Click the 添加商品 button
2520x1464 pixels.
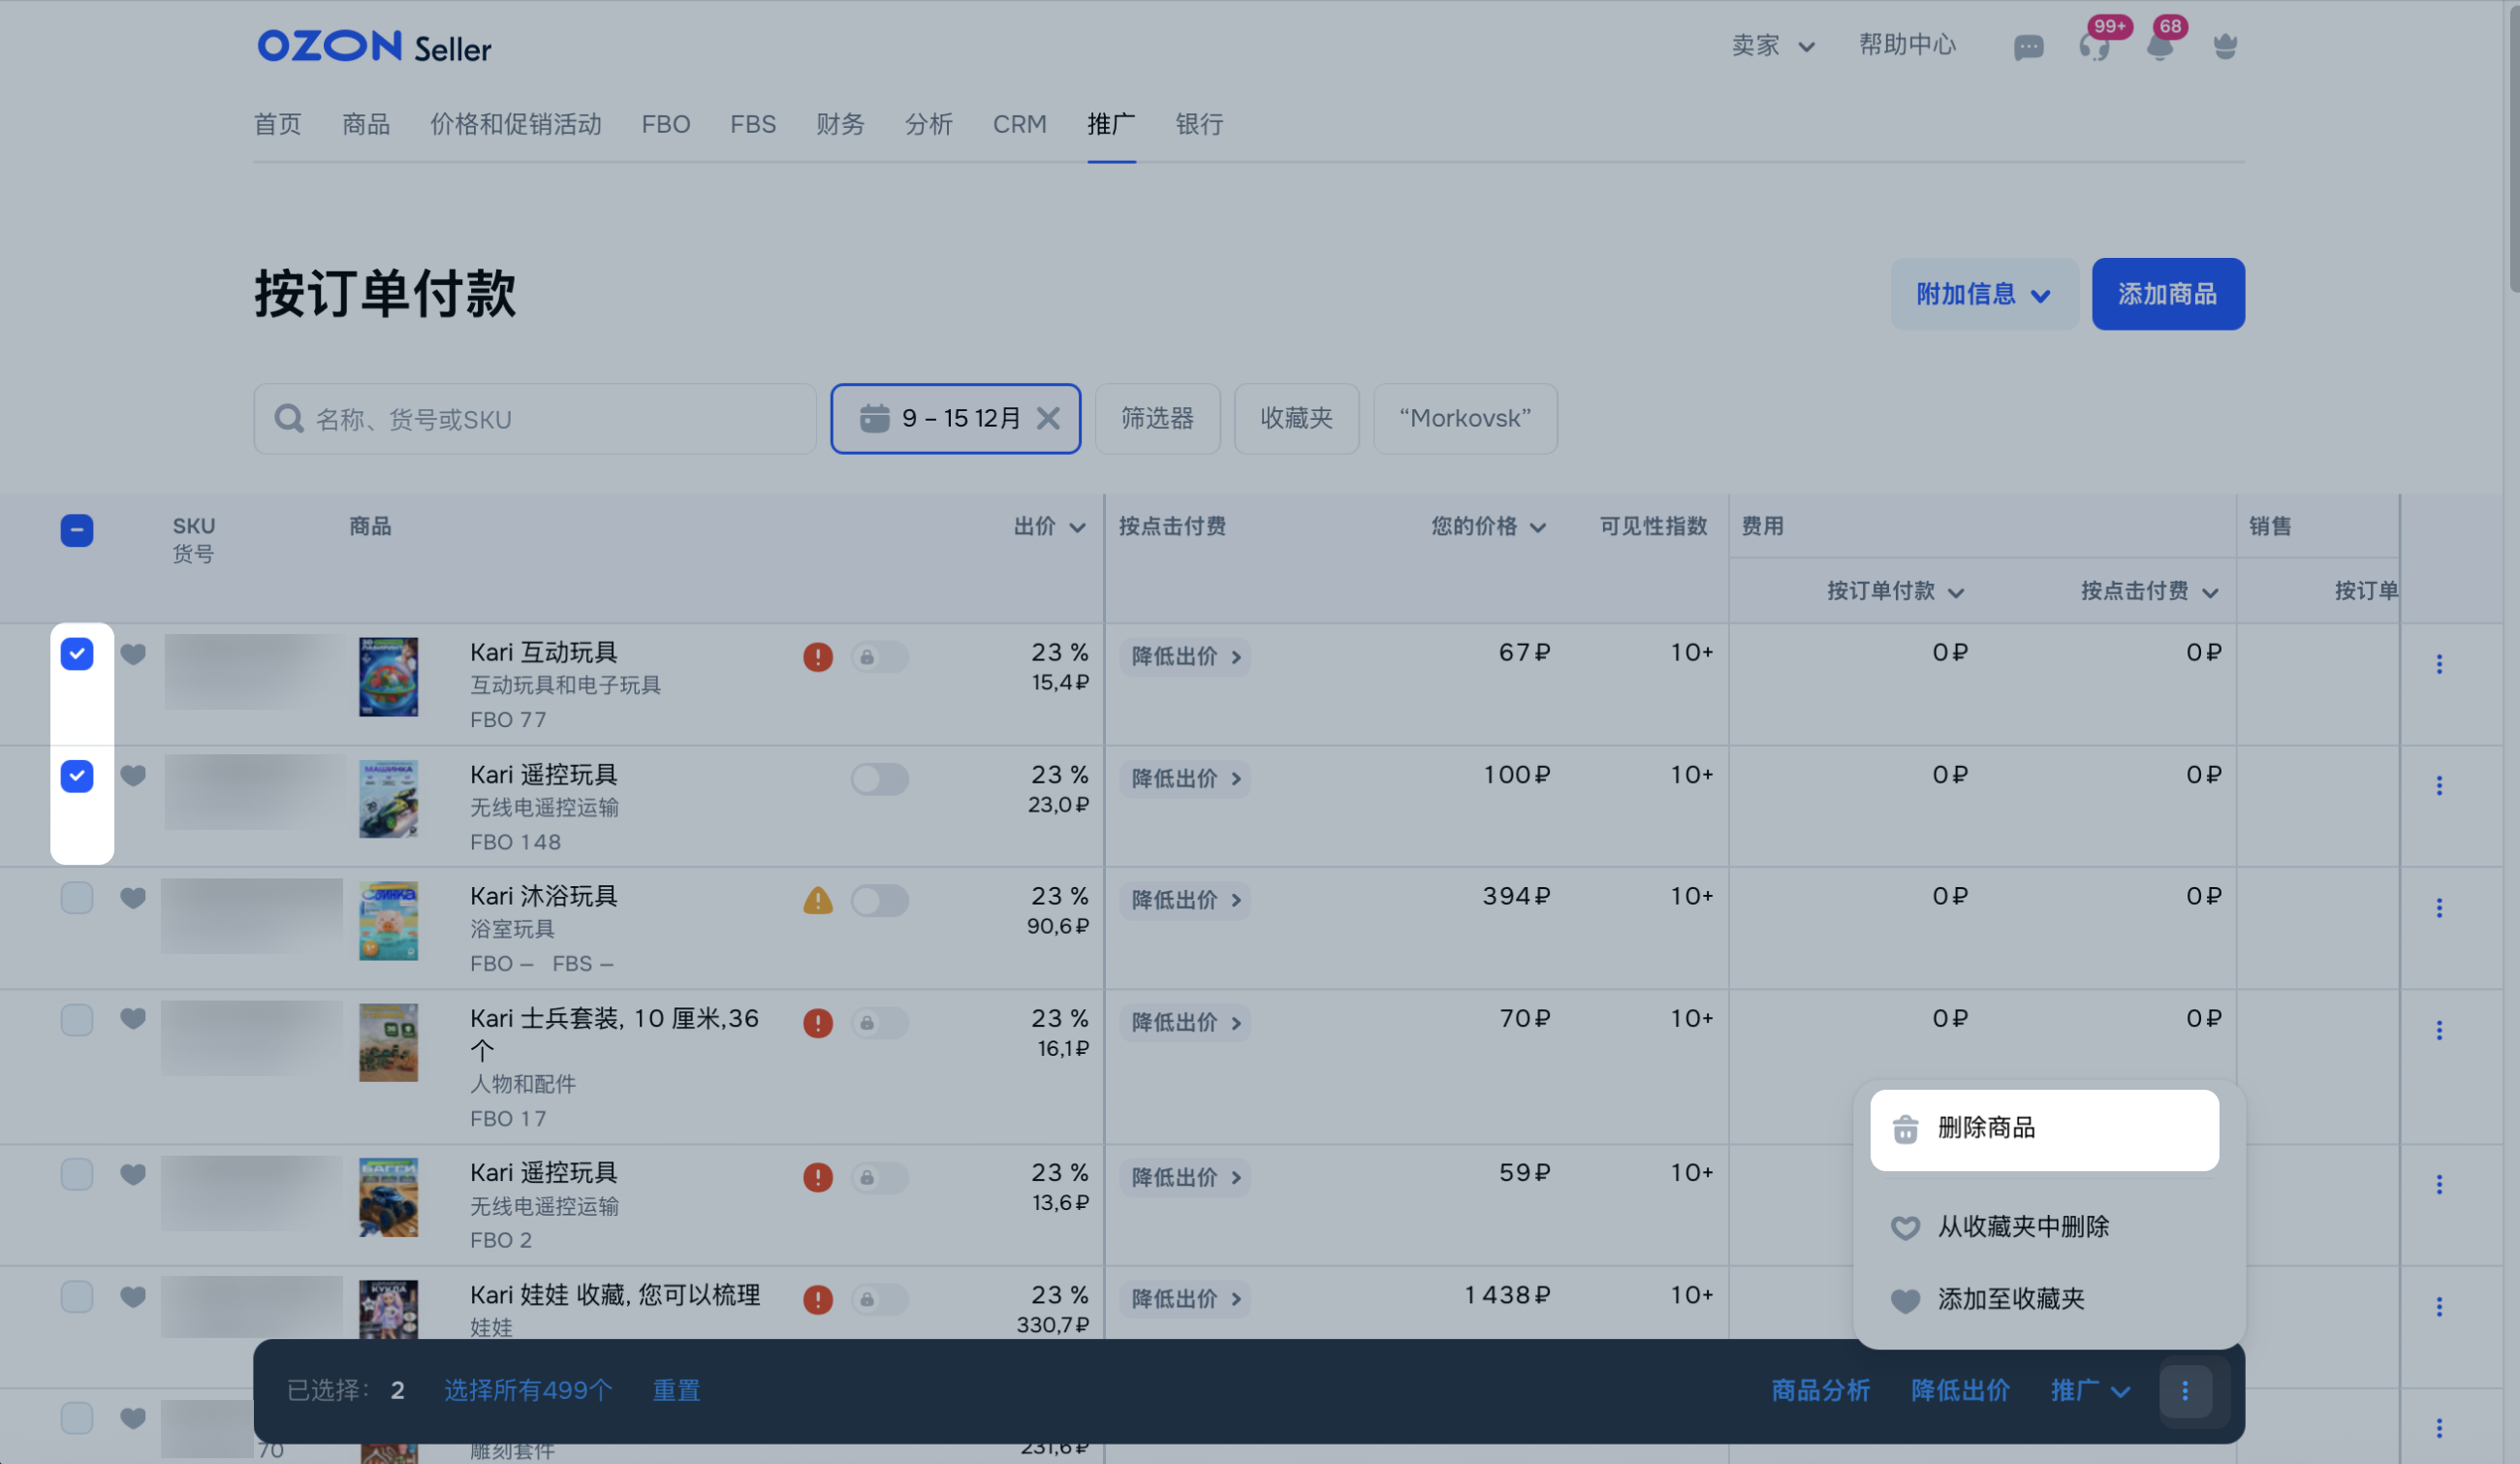[x=2167, y=294]
